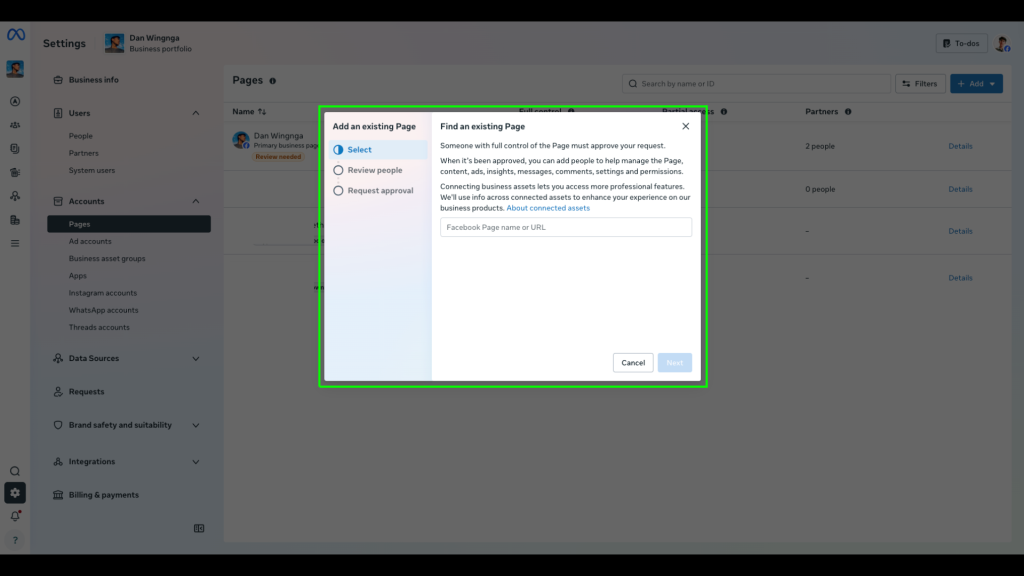Click the Pages info icon

(x=272, y=81)
